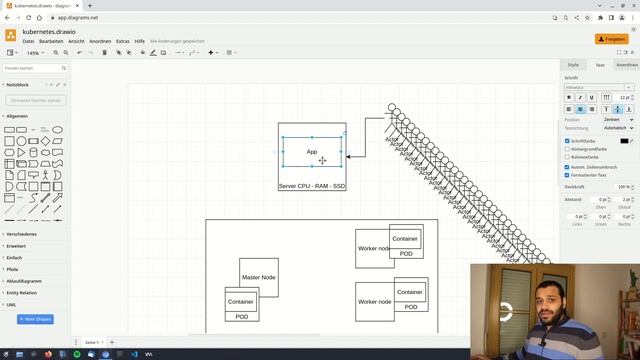
Task: Click the black font color swatch
Action: click(x=624, y=141)
